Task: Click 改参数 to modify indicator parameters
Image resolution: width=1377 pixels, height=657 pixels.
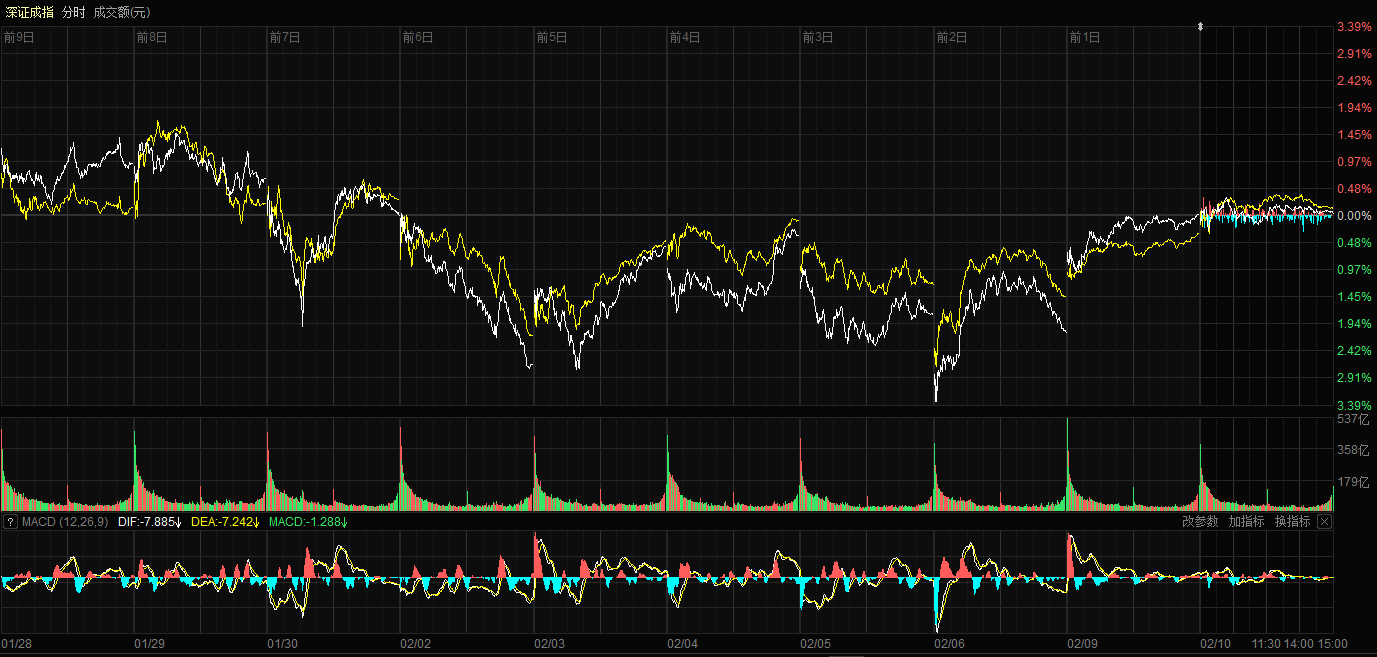Action: click(1200, 522)
